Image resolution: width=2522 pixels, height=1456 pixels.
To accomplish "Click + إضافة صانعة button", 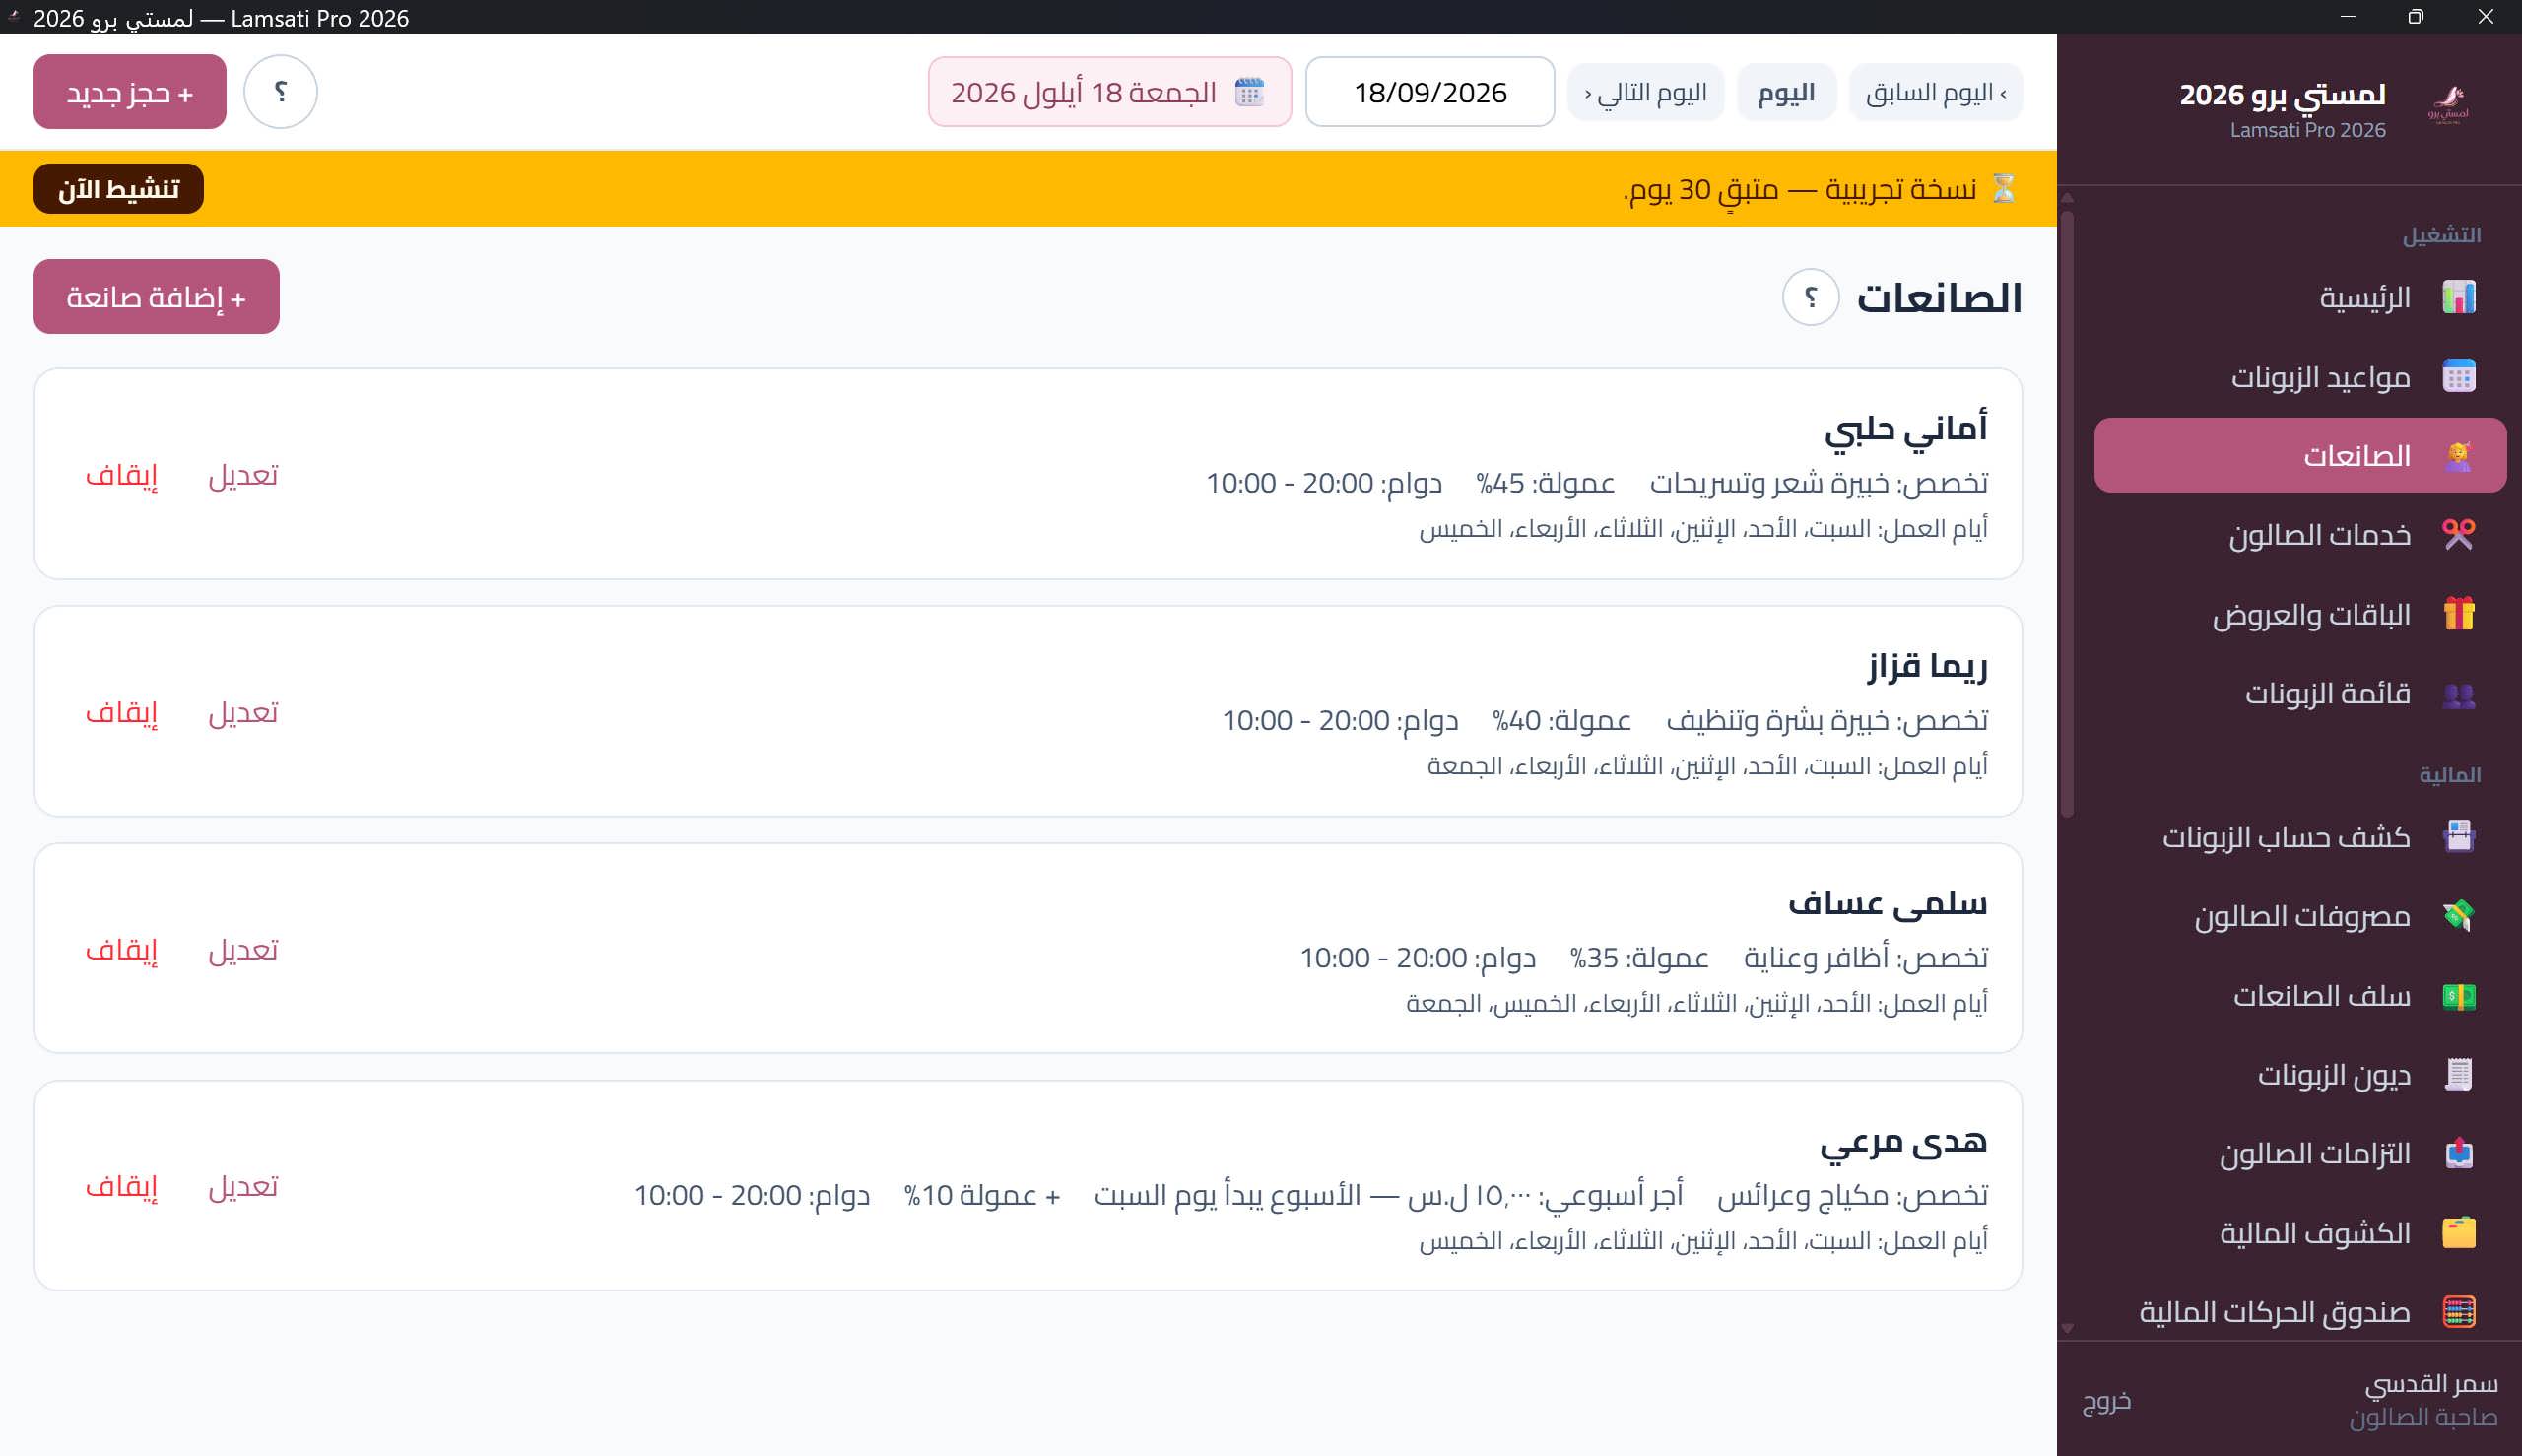I will (156, 297).
